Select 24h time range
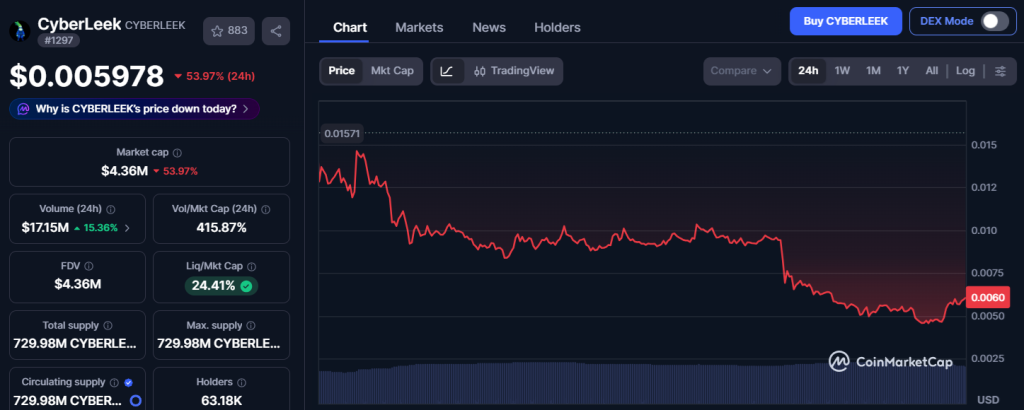The width and height of the screenshot is (1024, 410). [x=808, y=71]
